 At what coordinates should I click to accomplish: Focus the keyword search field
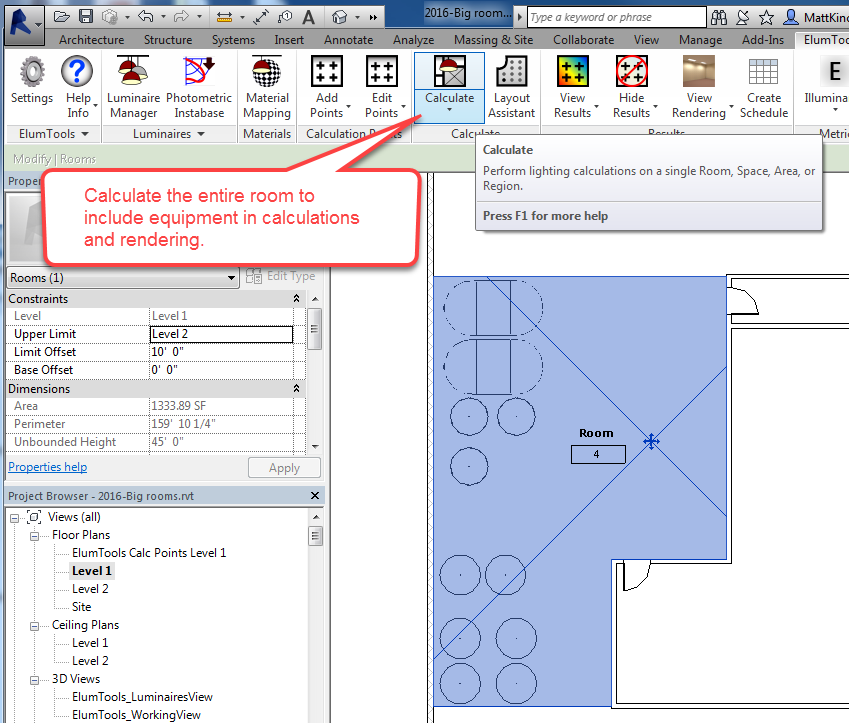pyautogui.click(x=617, y=17)
